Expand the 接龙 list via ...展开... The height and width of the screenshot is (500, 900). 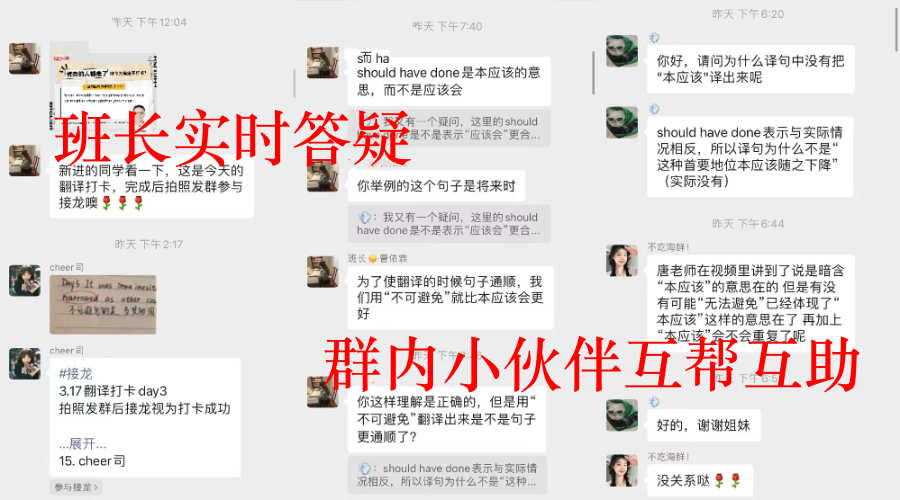coord(82,444)
